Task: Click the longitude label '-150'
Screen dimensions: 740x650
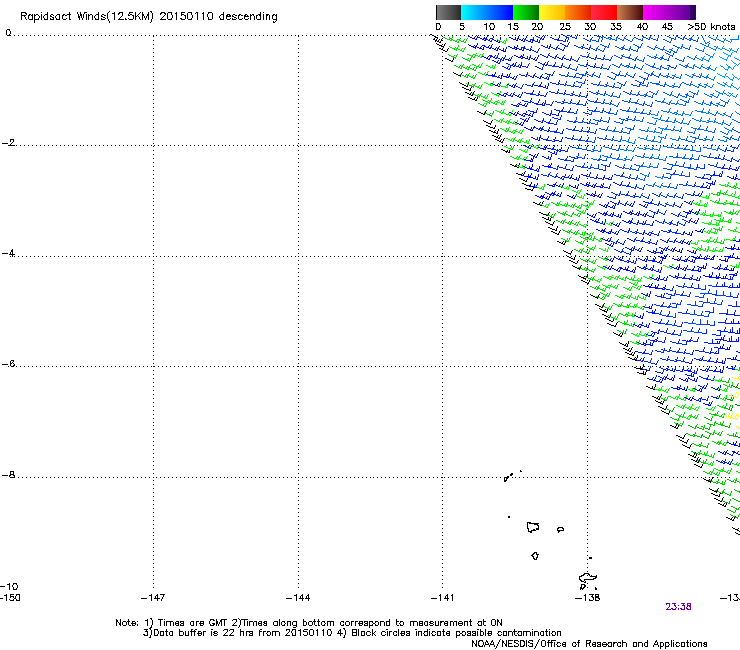Action: point(10,598)
